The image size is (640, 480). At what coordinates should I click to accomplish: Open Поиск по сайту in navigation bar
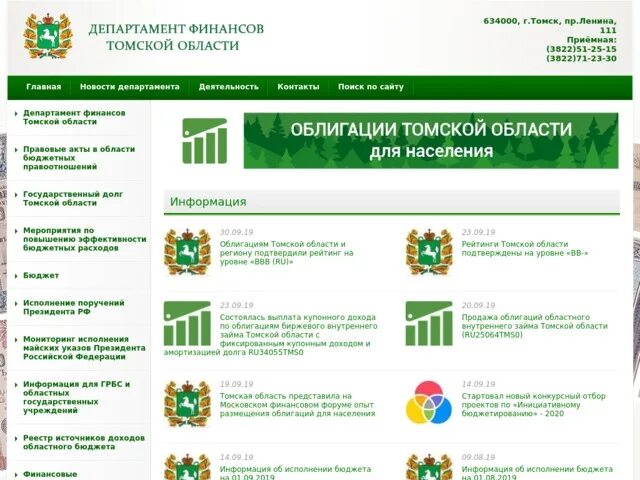coord(371,87)
